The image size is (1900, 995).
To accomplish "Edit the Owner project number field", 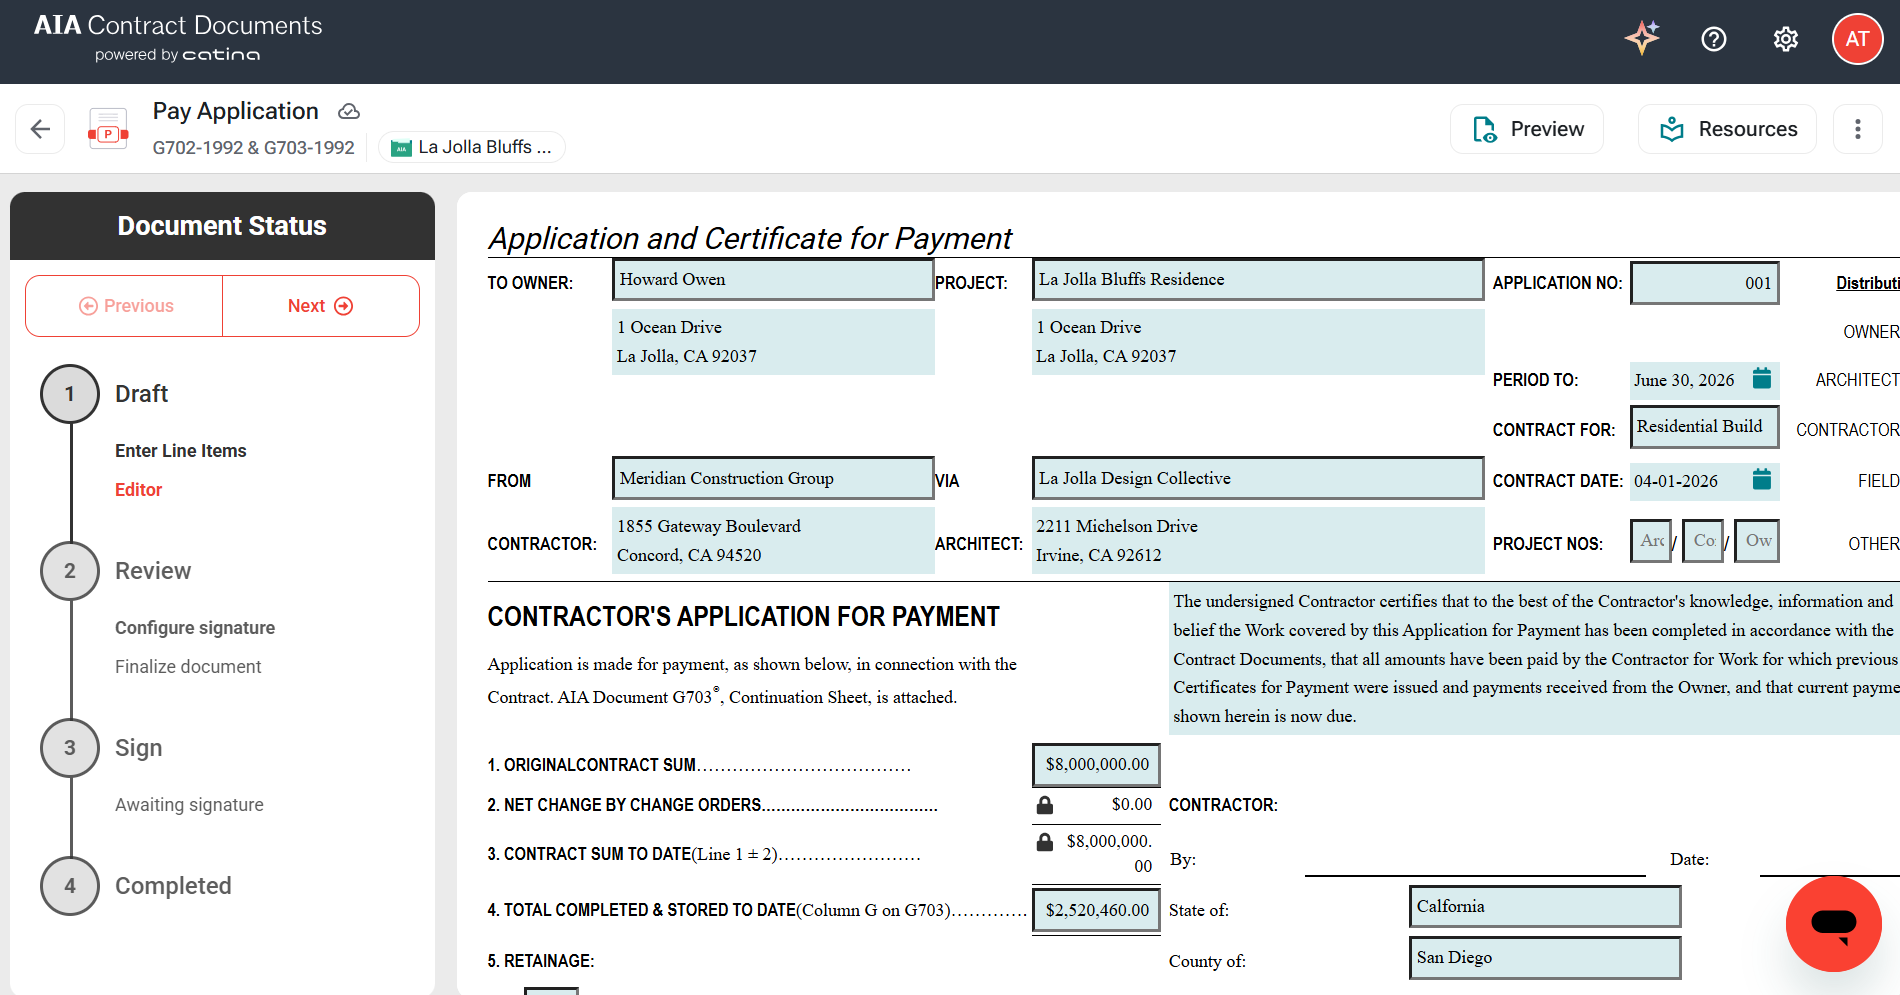I will [x=1757, y=541].
